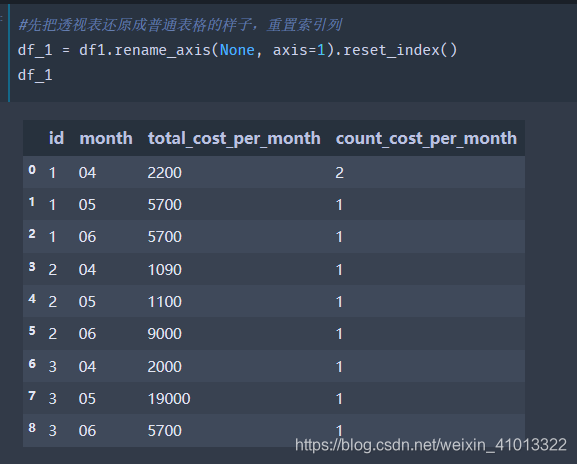Click the reset_index() call in code

[x=400, y=50]
